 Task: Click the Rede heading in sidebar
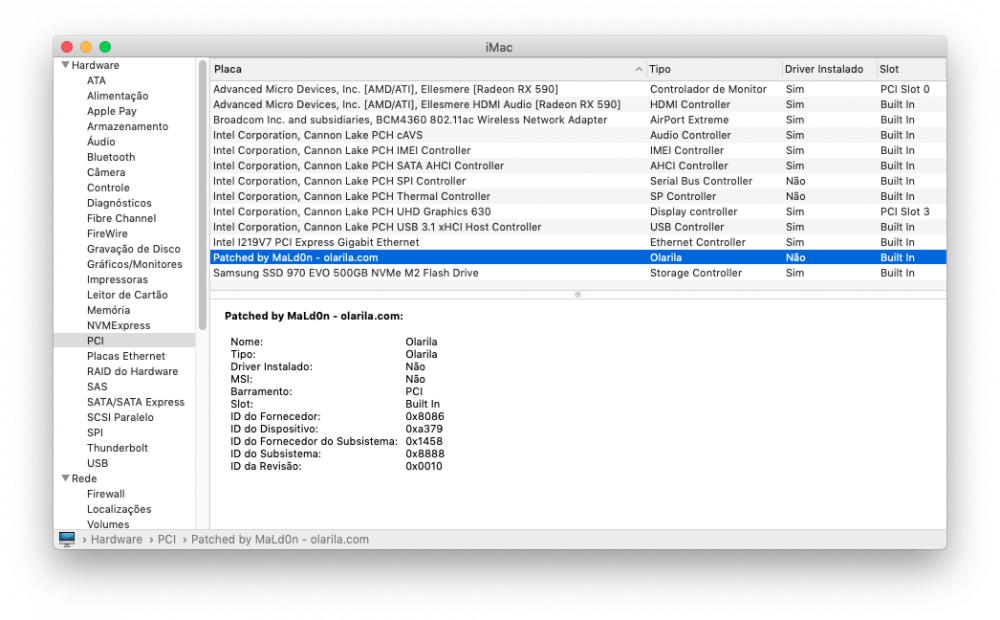pos(84,478)
